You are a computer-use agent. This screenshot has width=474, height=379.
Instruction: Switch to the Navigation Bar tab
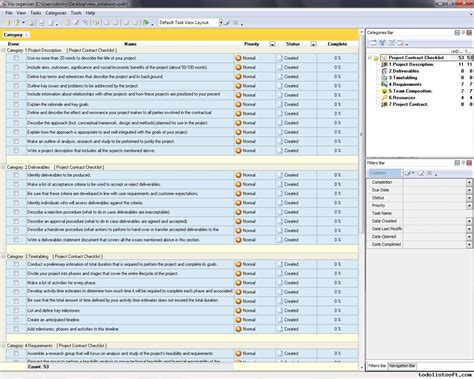(x=402, y=366)
